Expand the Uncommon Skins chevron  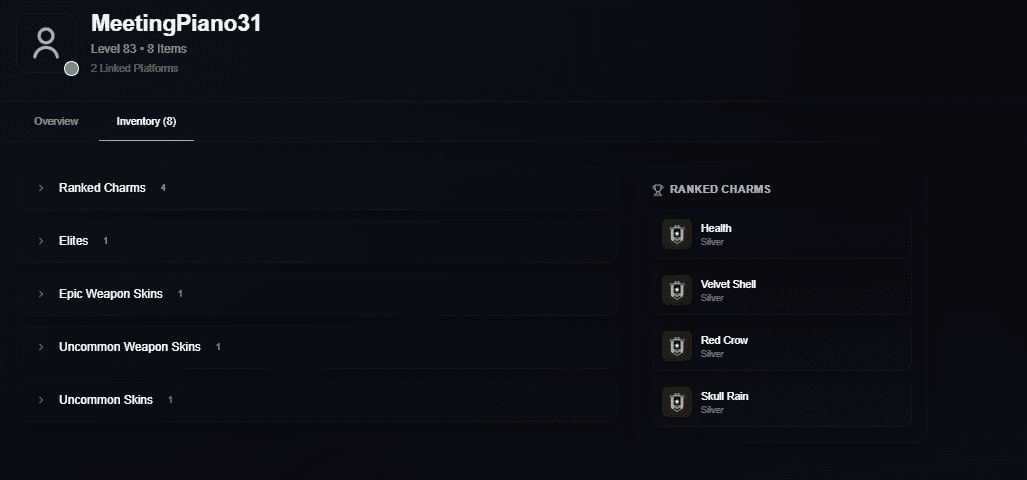(x=41, y=400)
